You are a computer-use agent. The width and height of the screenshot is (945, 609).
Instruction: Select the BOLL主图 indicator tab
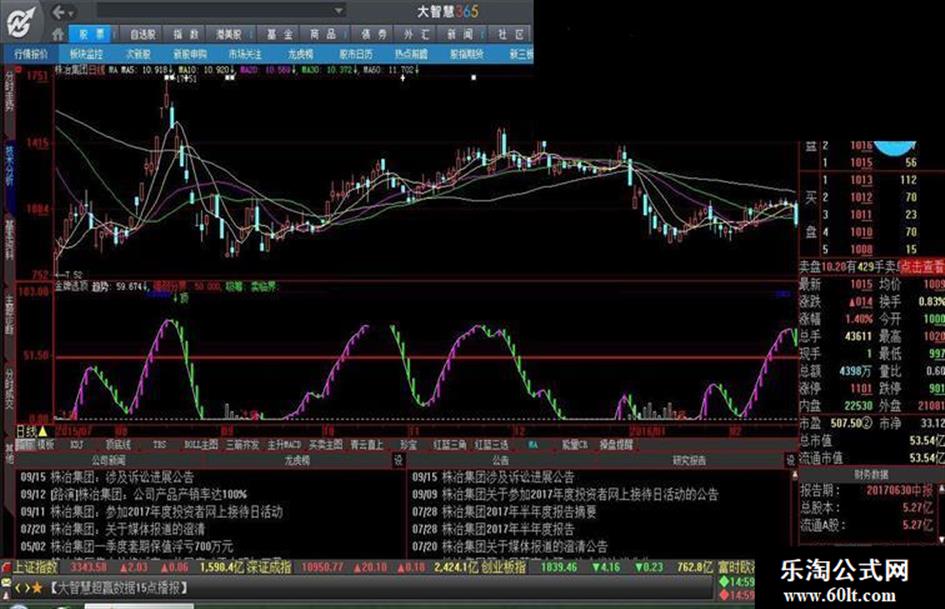201,445
